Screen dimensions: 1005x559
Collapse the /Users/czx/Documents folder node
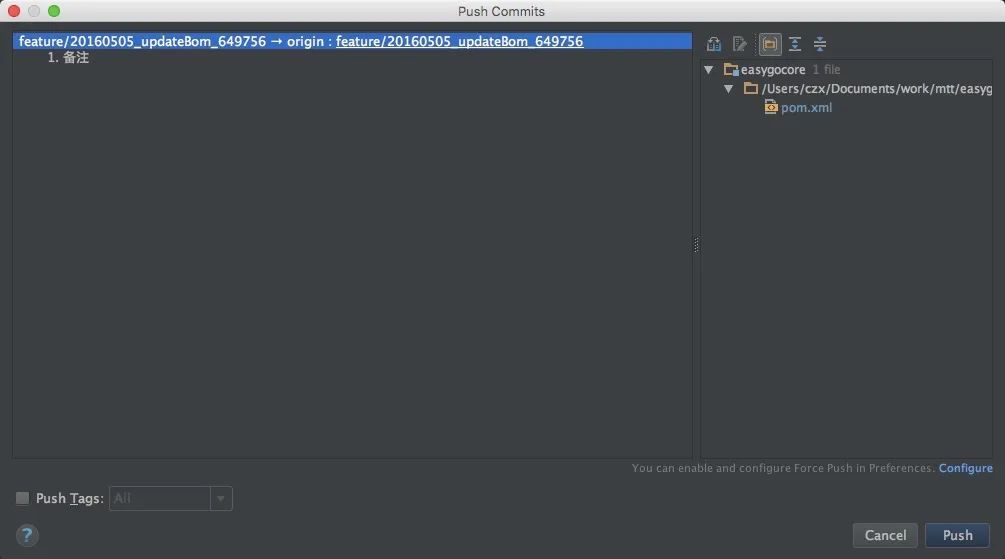click(729, 88)
